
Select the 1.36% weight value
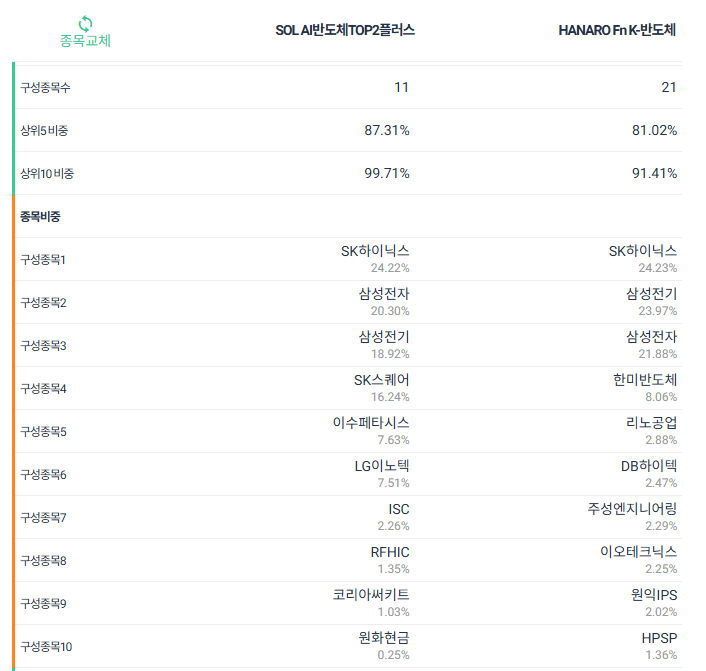pos(661,655)
